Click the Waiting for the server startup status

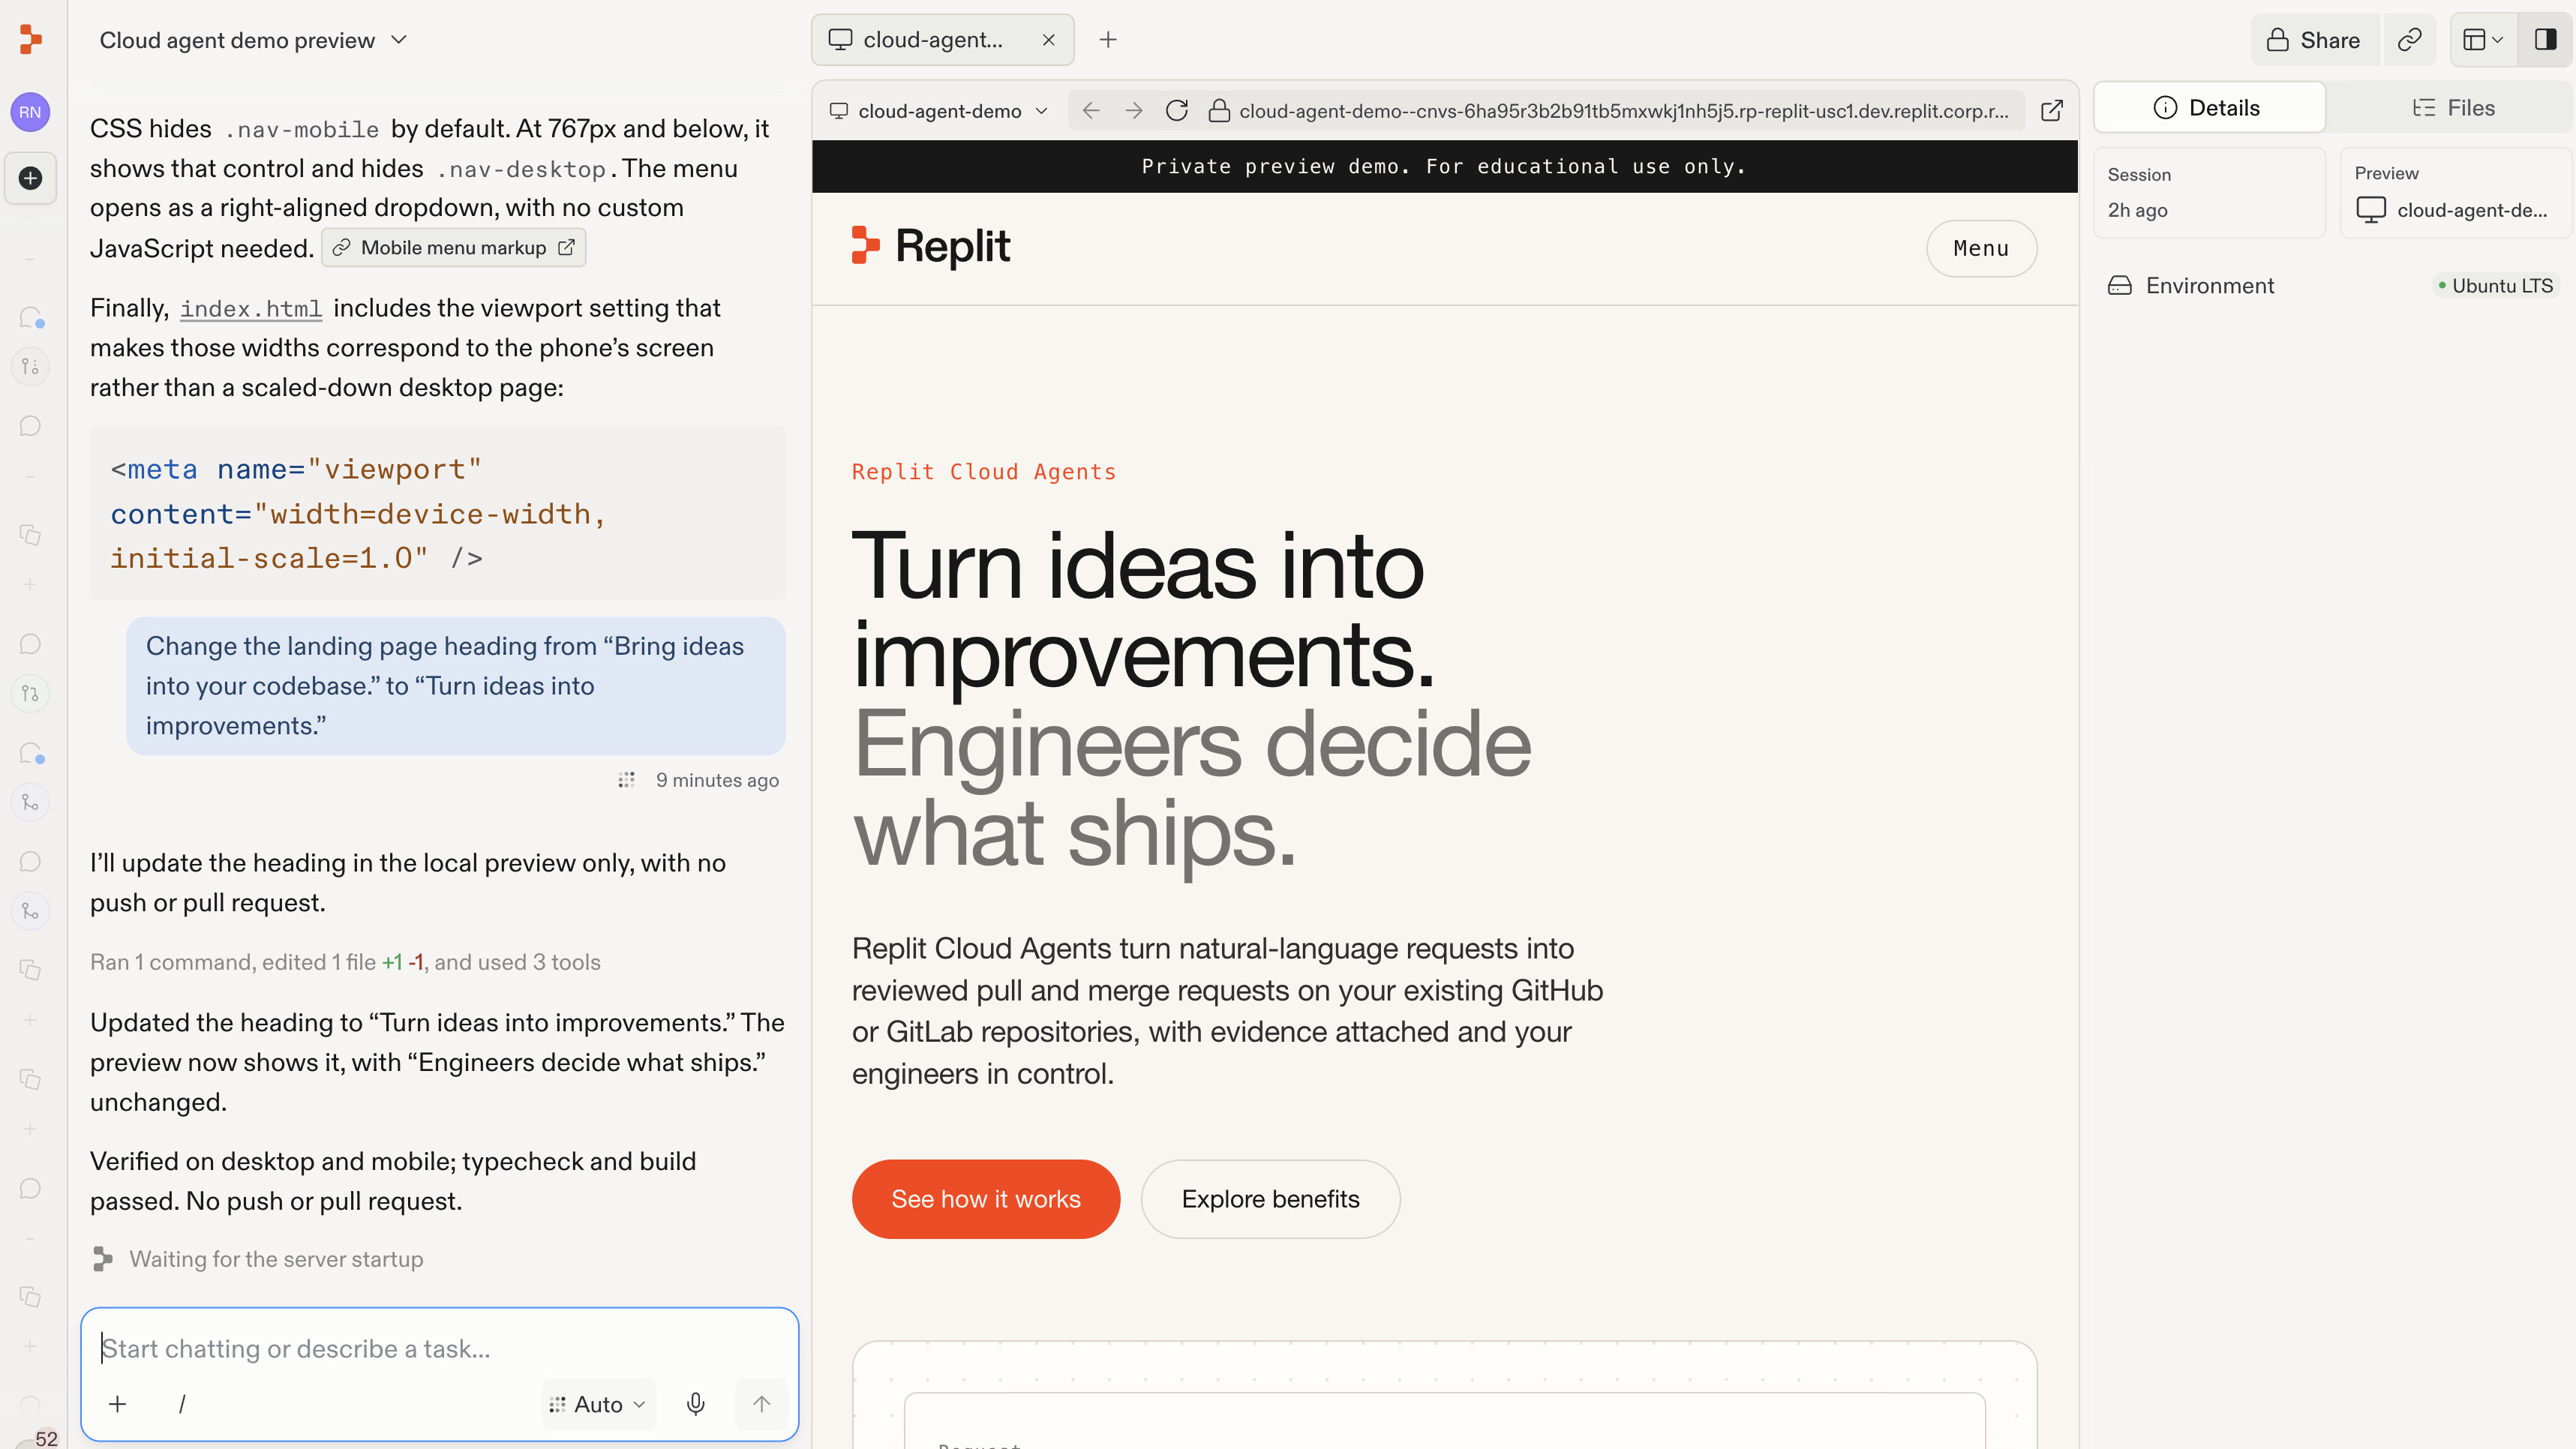coord(257,1259)
